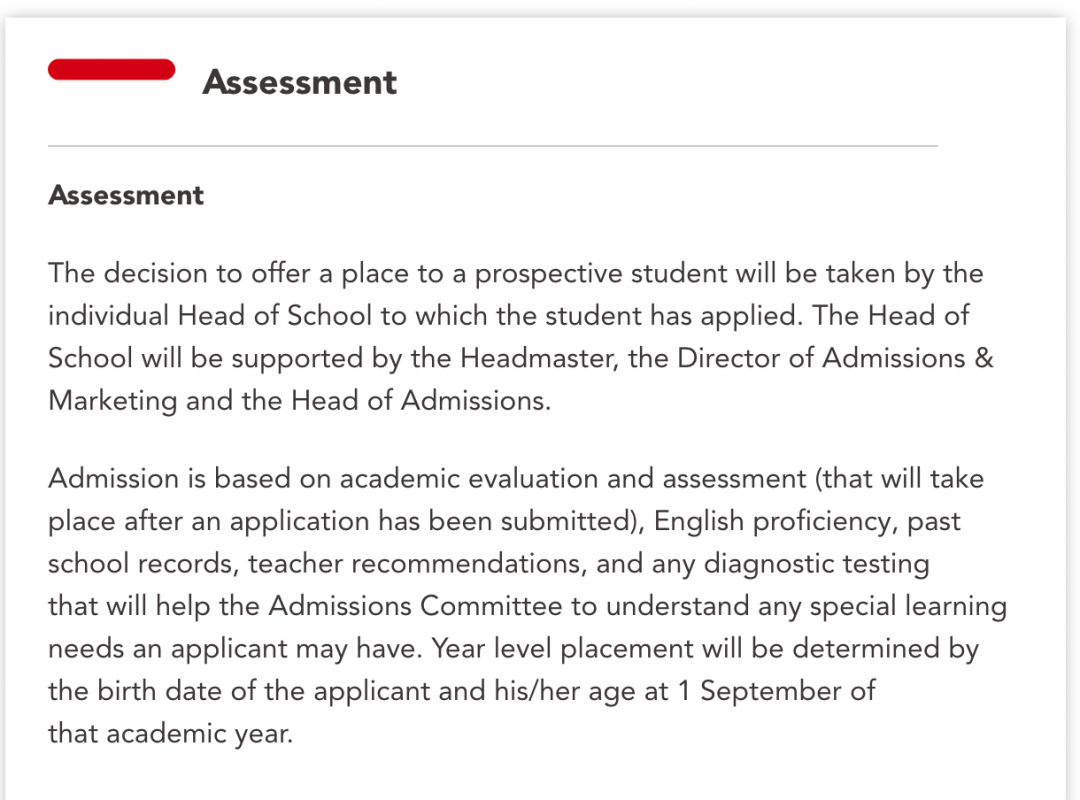Click 'Admission is based on academic evaluation'
This screenshot has width=1080, height=800.
pyautogui.click(x=324, y=478)
